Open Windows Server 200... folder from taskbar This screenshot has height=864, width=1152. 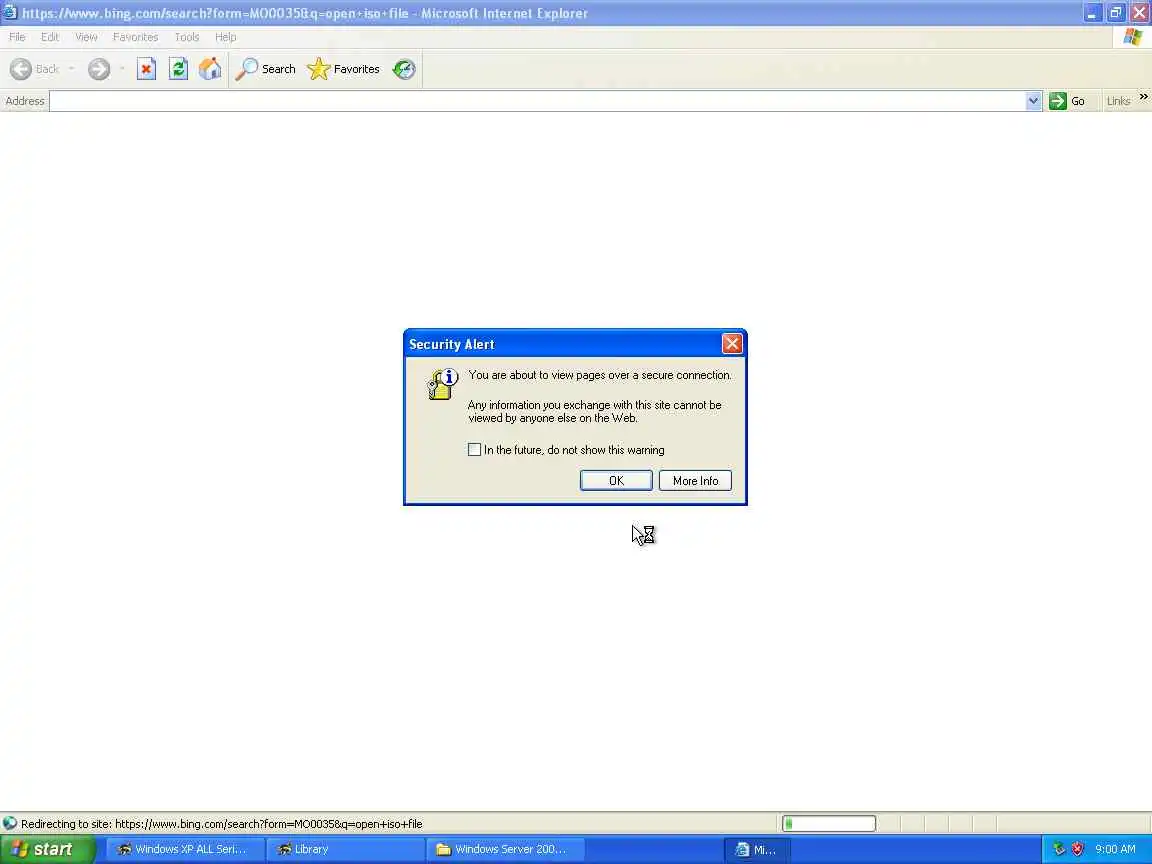click(503, 849)
